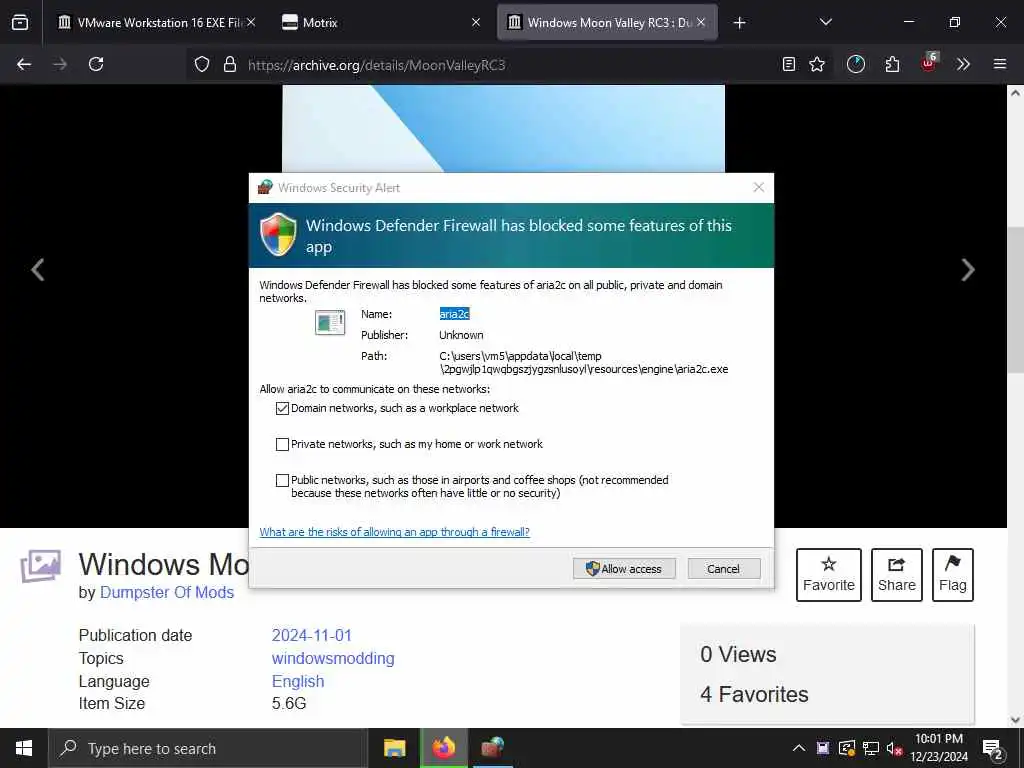Bookmark this page with star icon
1024x768 pixels.
tap(817, 64)
